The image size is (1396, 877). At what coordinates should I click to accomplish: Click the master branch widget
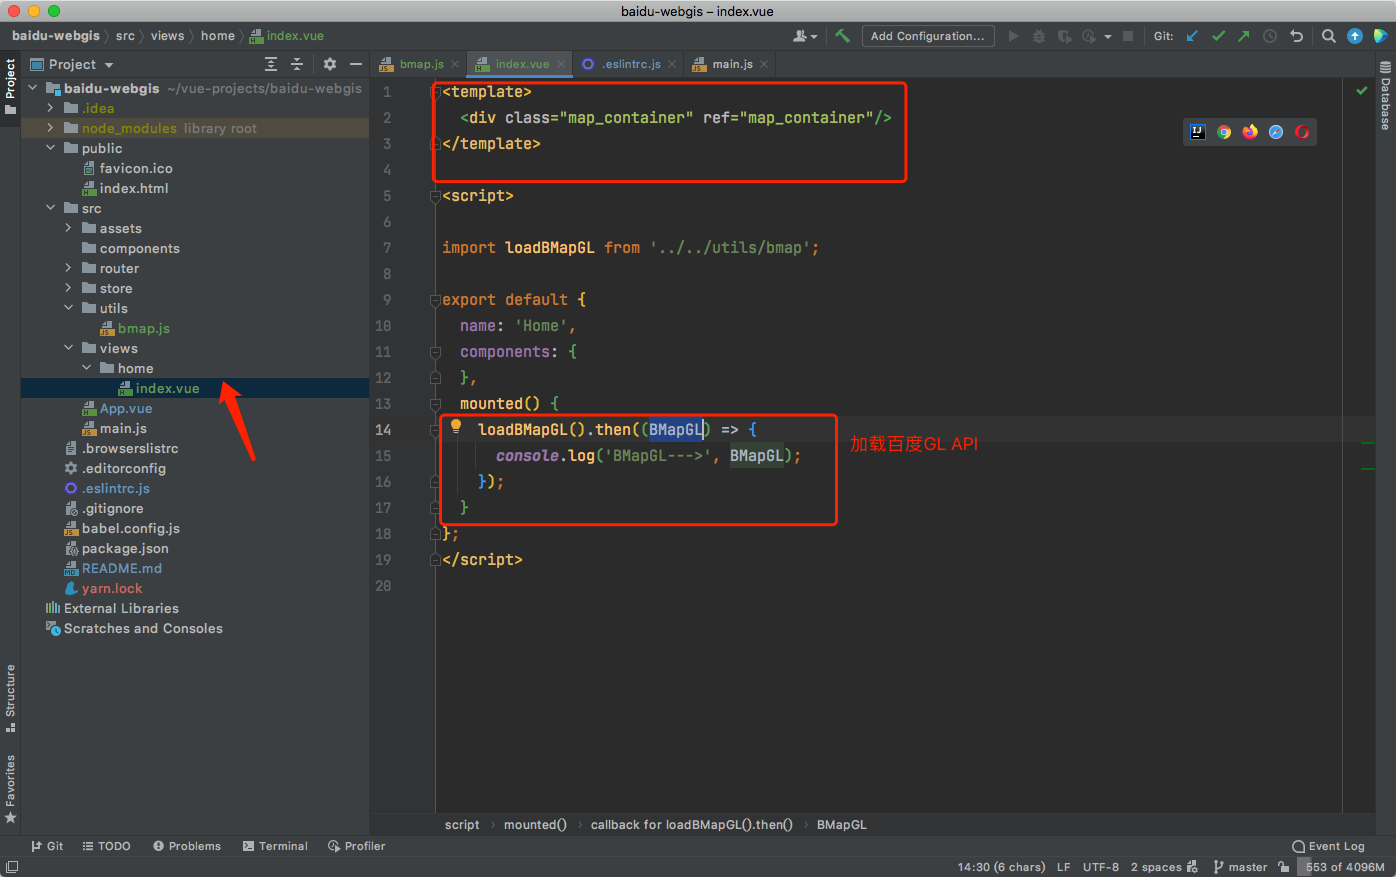pyautogui.click(x=1240, y=867)
